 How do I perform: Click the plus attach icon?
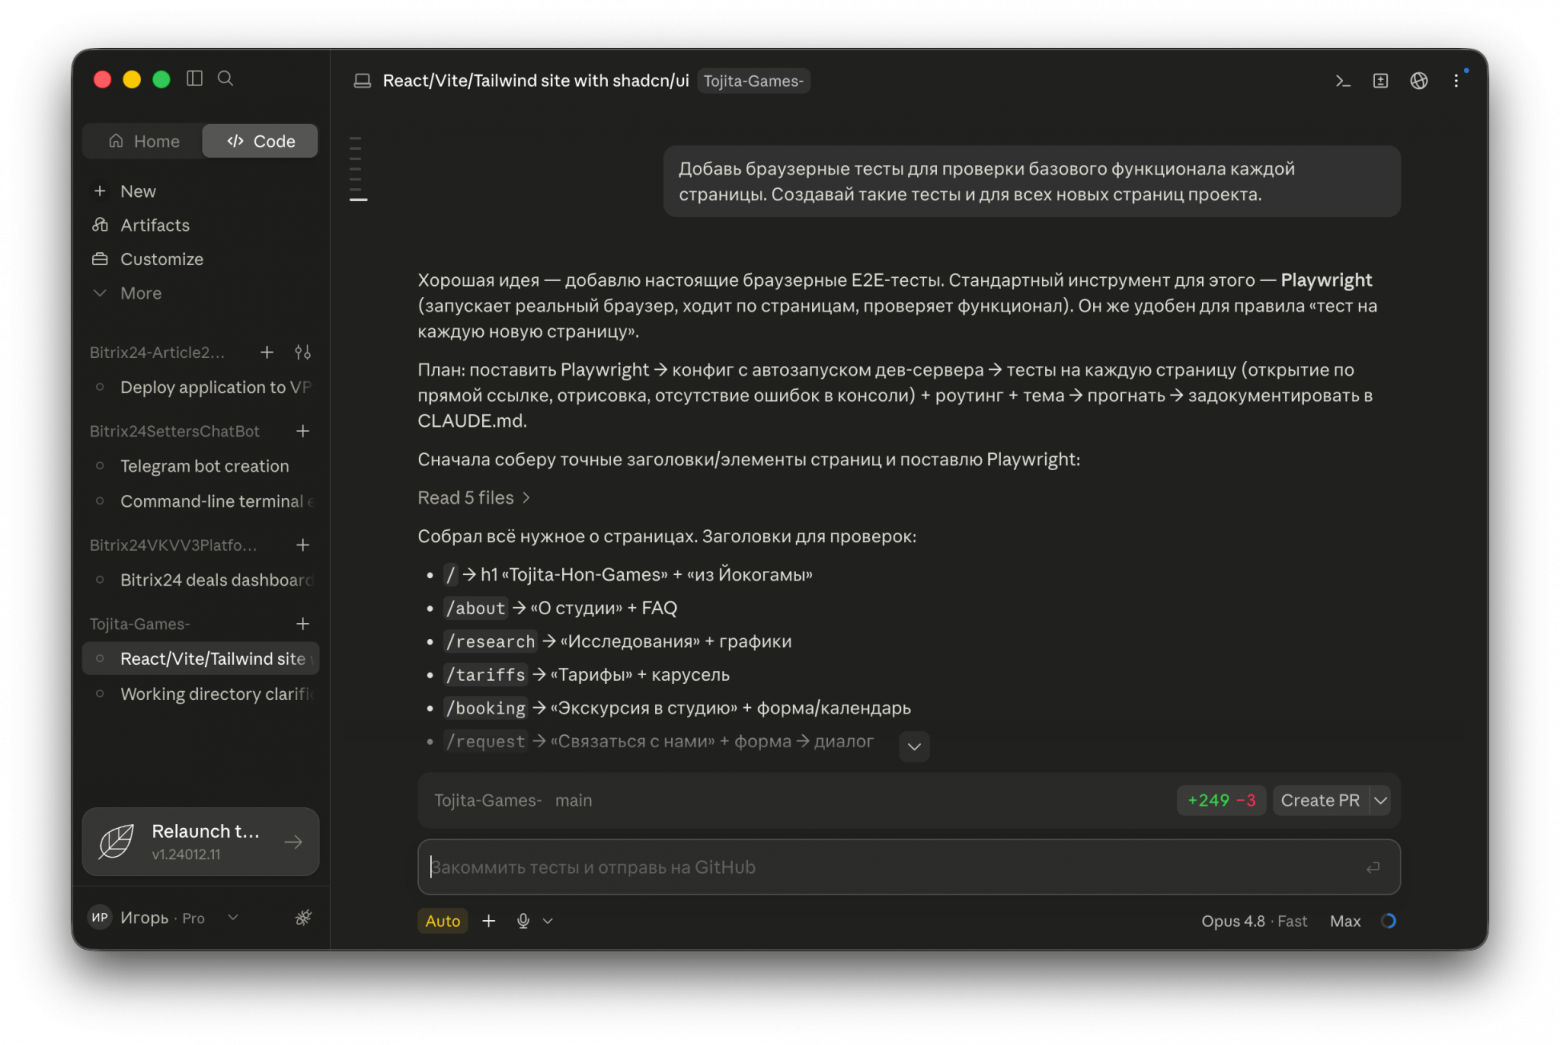(x=489, y=921)
